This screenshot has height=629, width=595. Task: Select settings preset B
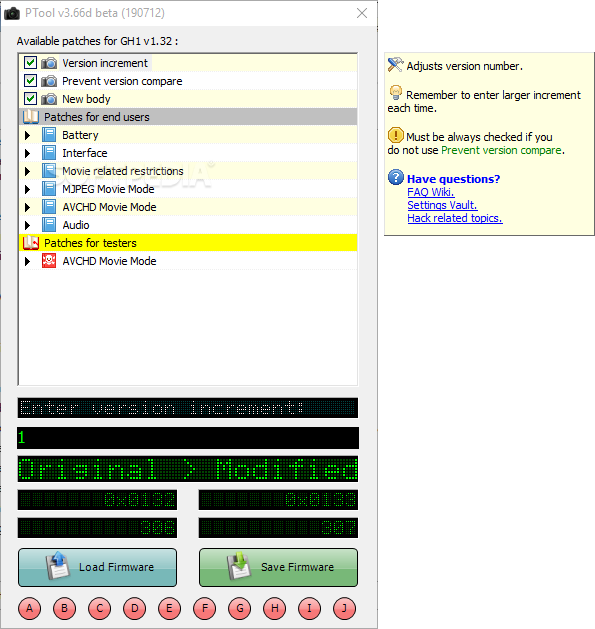click(65, 609)
